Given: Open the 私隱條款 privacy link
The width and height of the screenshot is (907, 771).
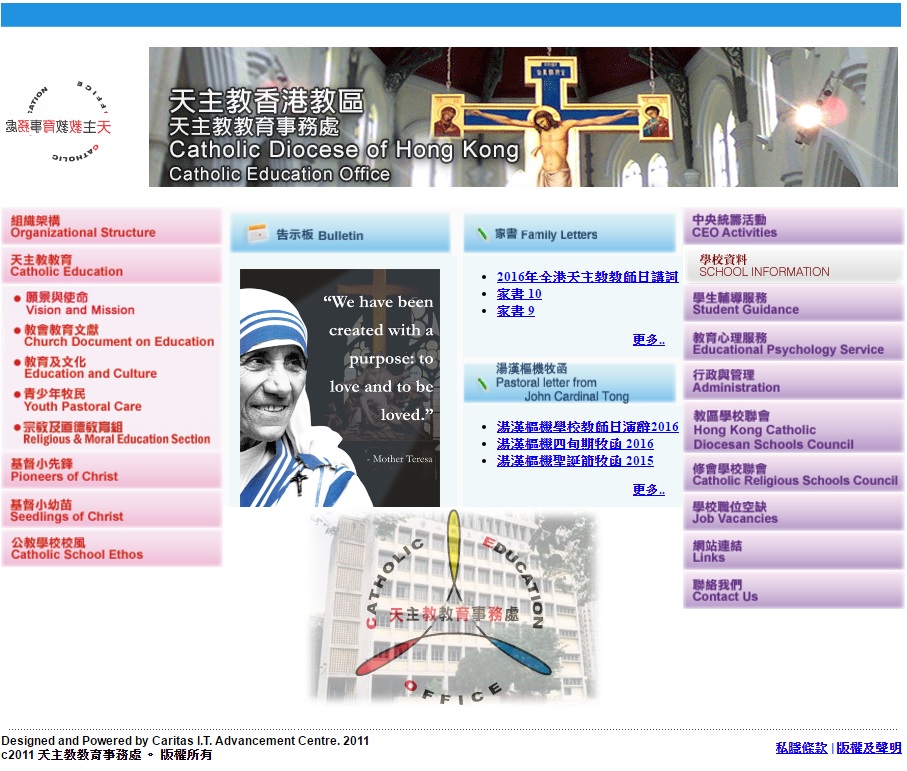Looking at the screenshot, I should [801, 748].
